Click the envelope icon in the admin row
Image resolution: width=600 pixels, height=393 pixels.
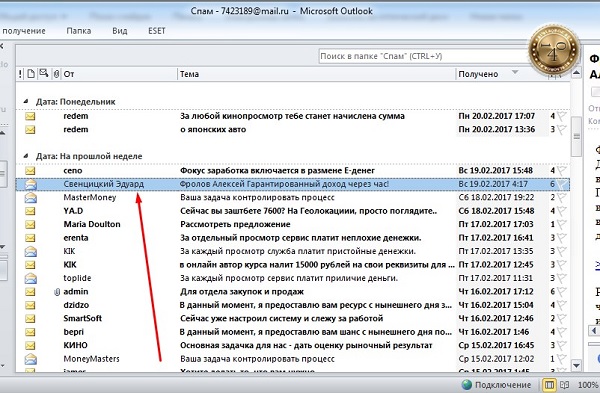pyautogui.click(x=30, y=292)
